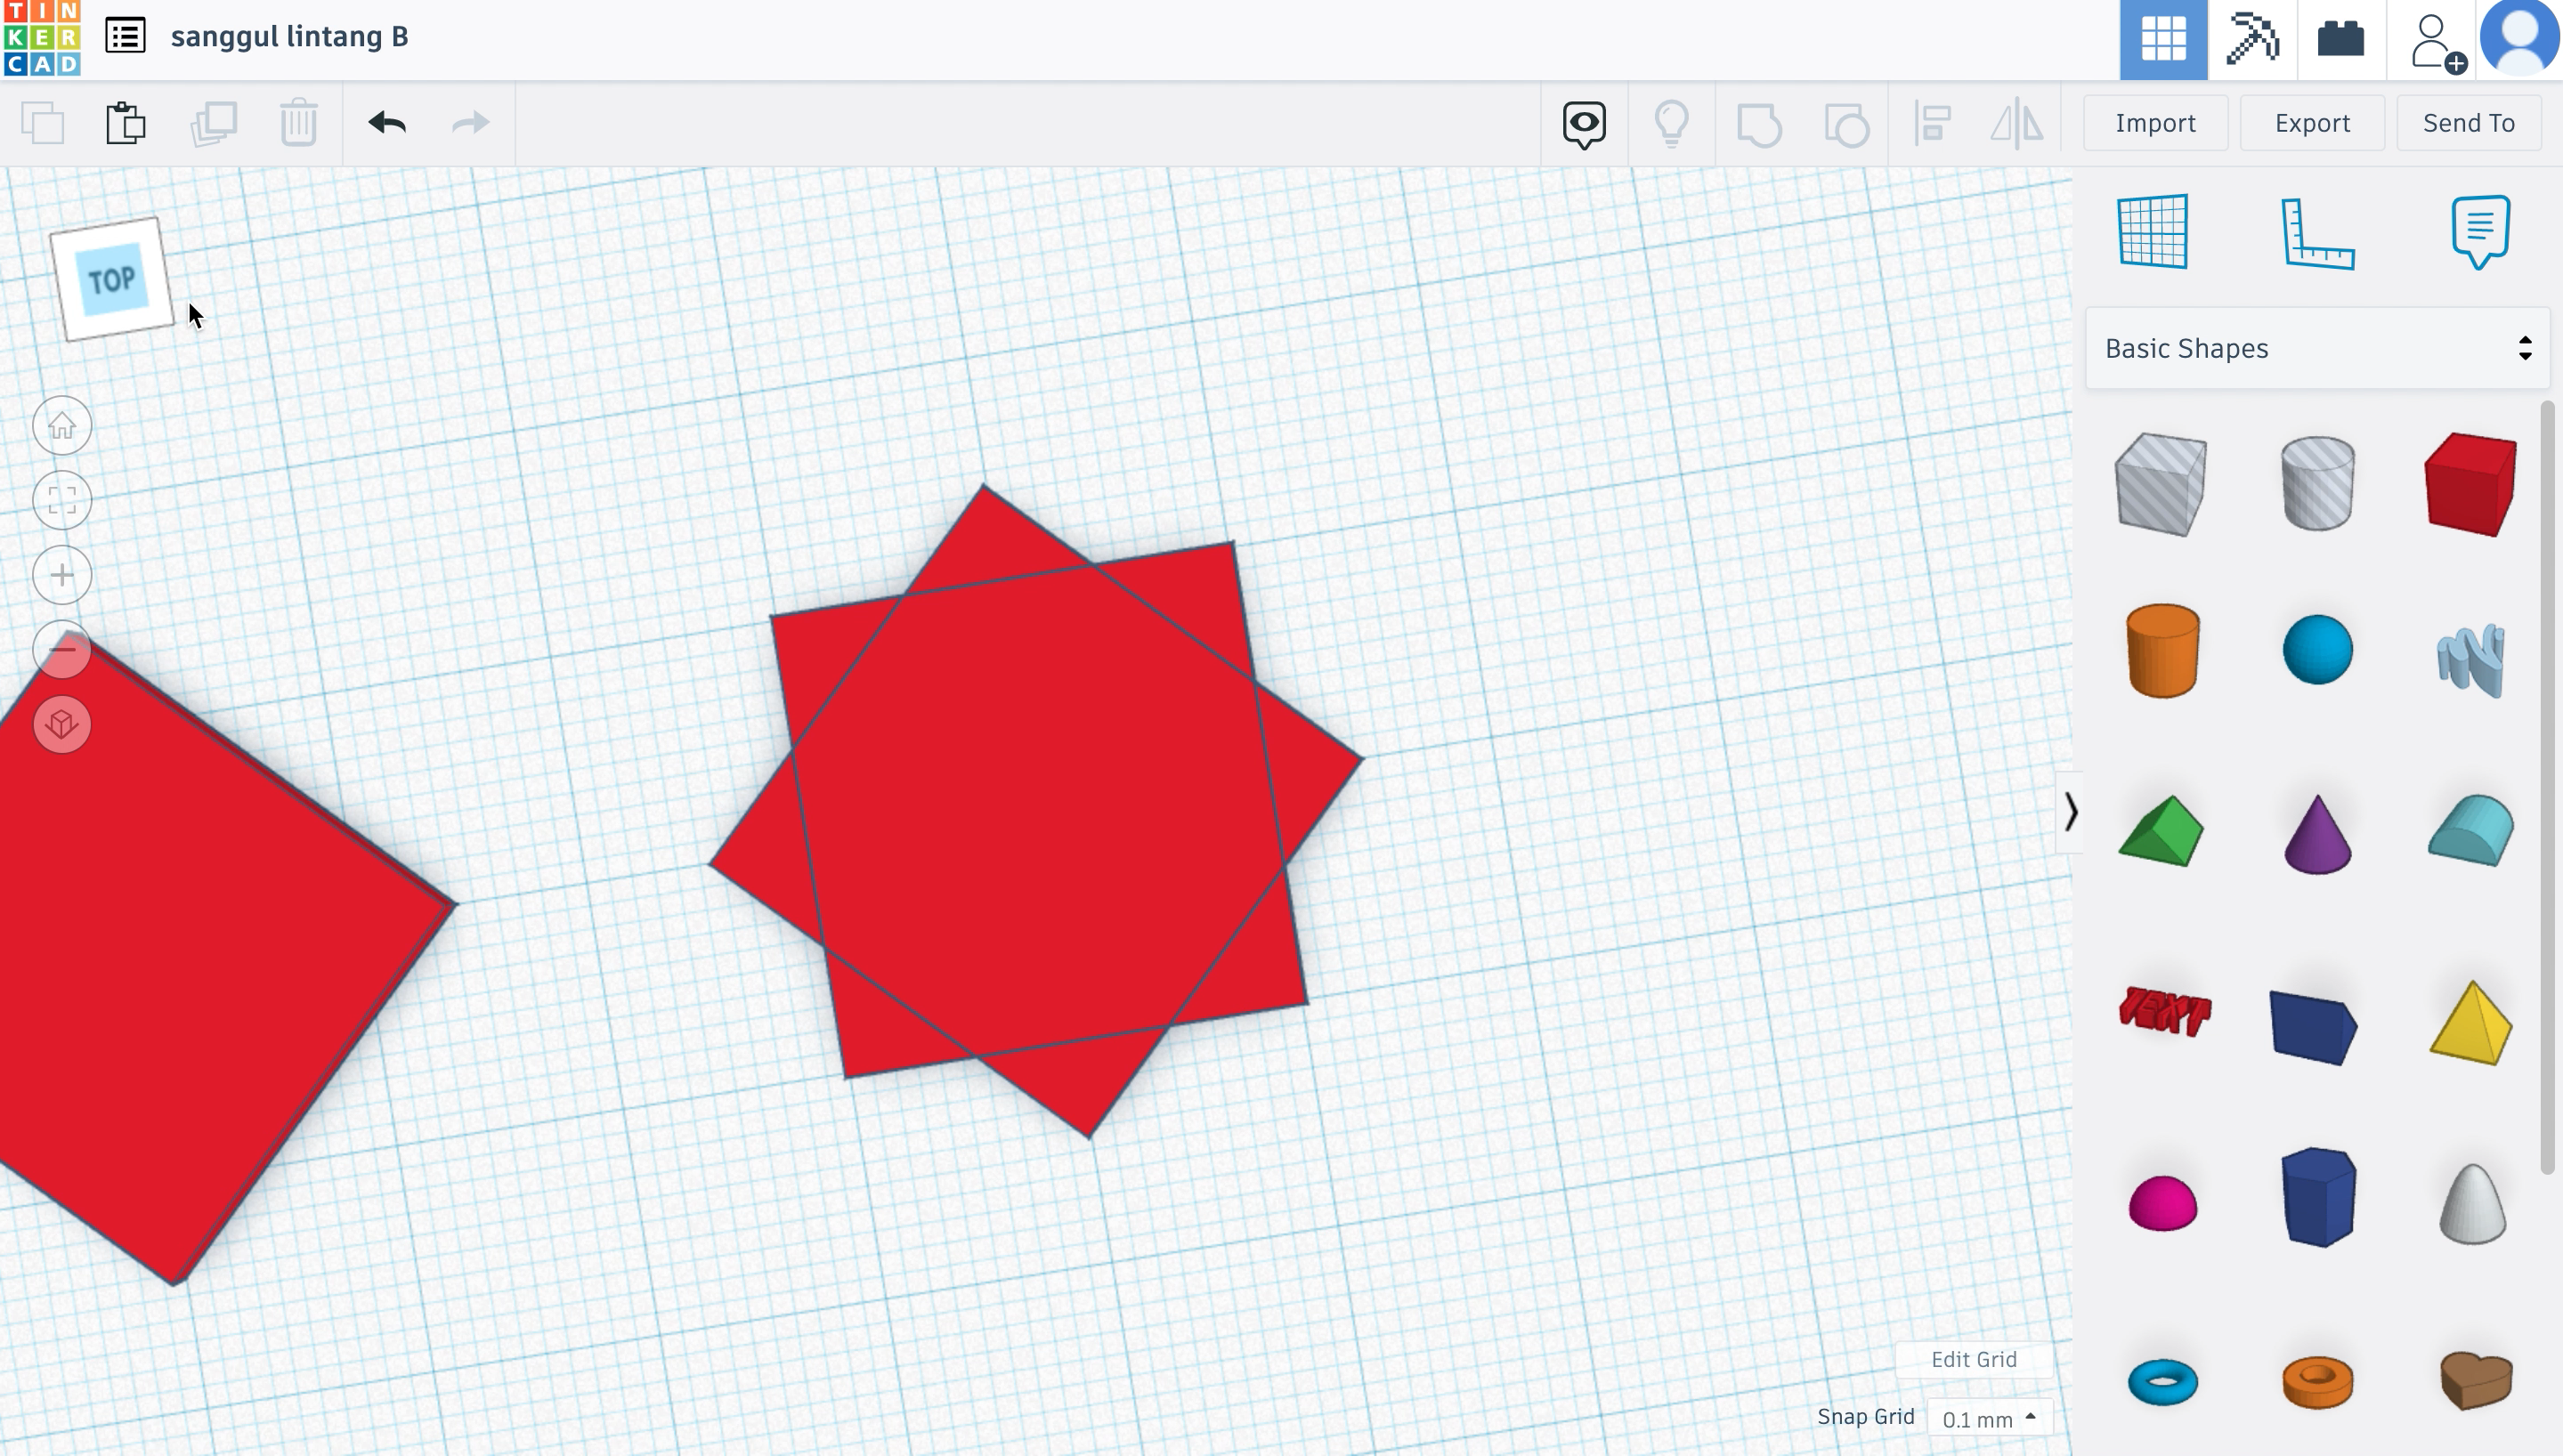Click the Zoom in plus button
Image resolution: width=2563 pixels, height=1456 pixels.
click(62, 575)
